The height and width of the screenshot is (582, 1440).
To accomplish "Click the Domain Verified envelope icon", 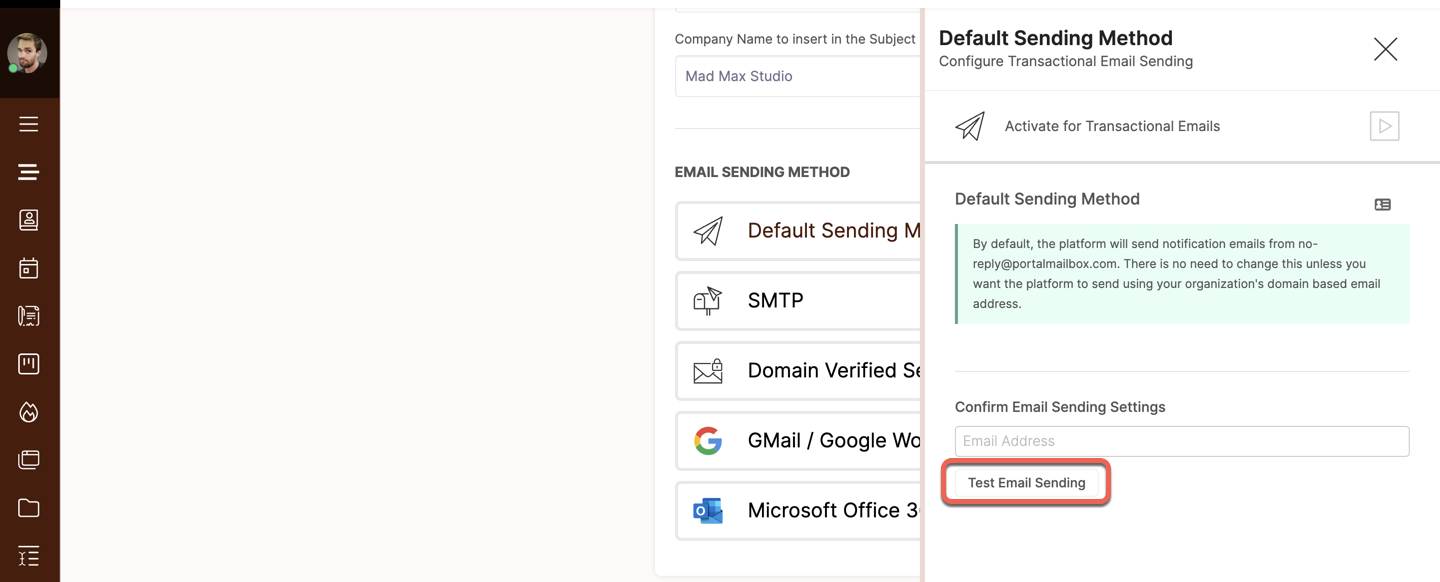I will click(x=708, y=371).
